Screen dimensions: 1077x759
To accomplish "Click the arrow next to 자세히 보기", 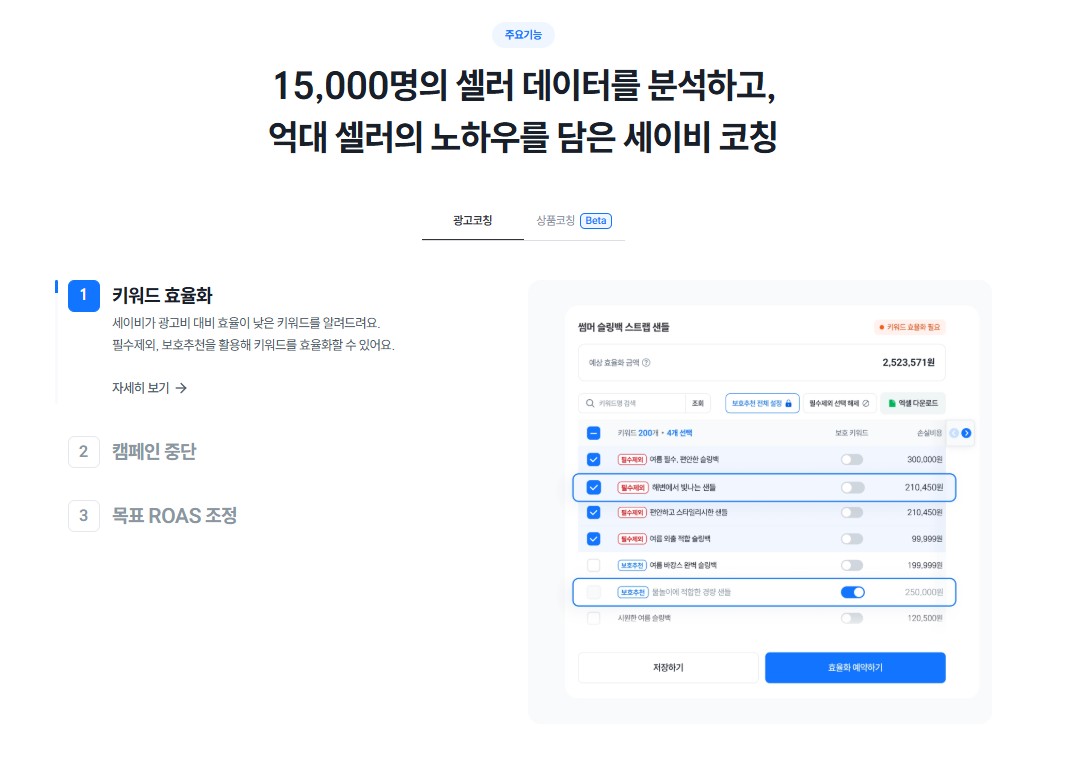I will point(181,388).
